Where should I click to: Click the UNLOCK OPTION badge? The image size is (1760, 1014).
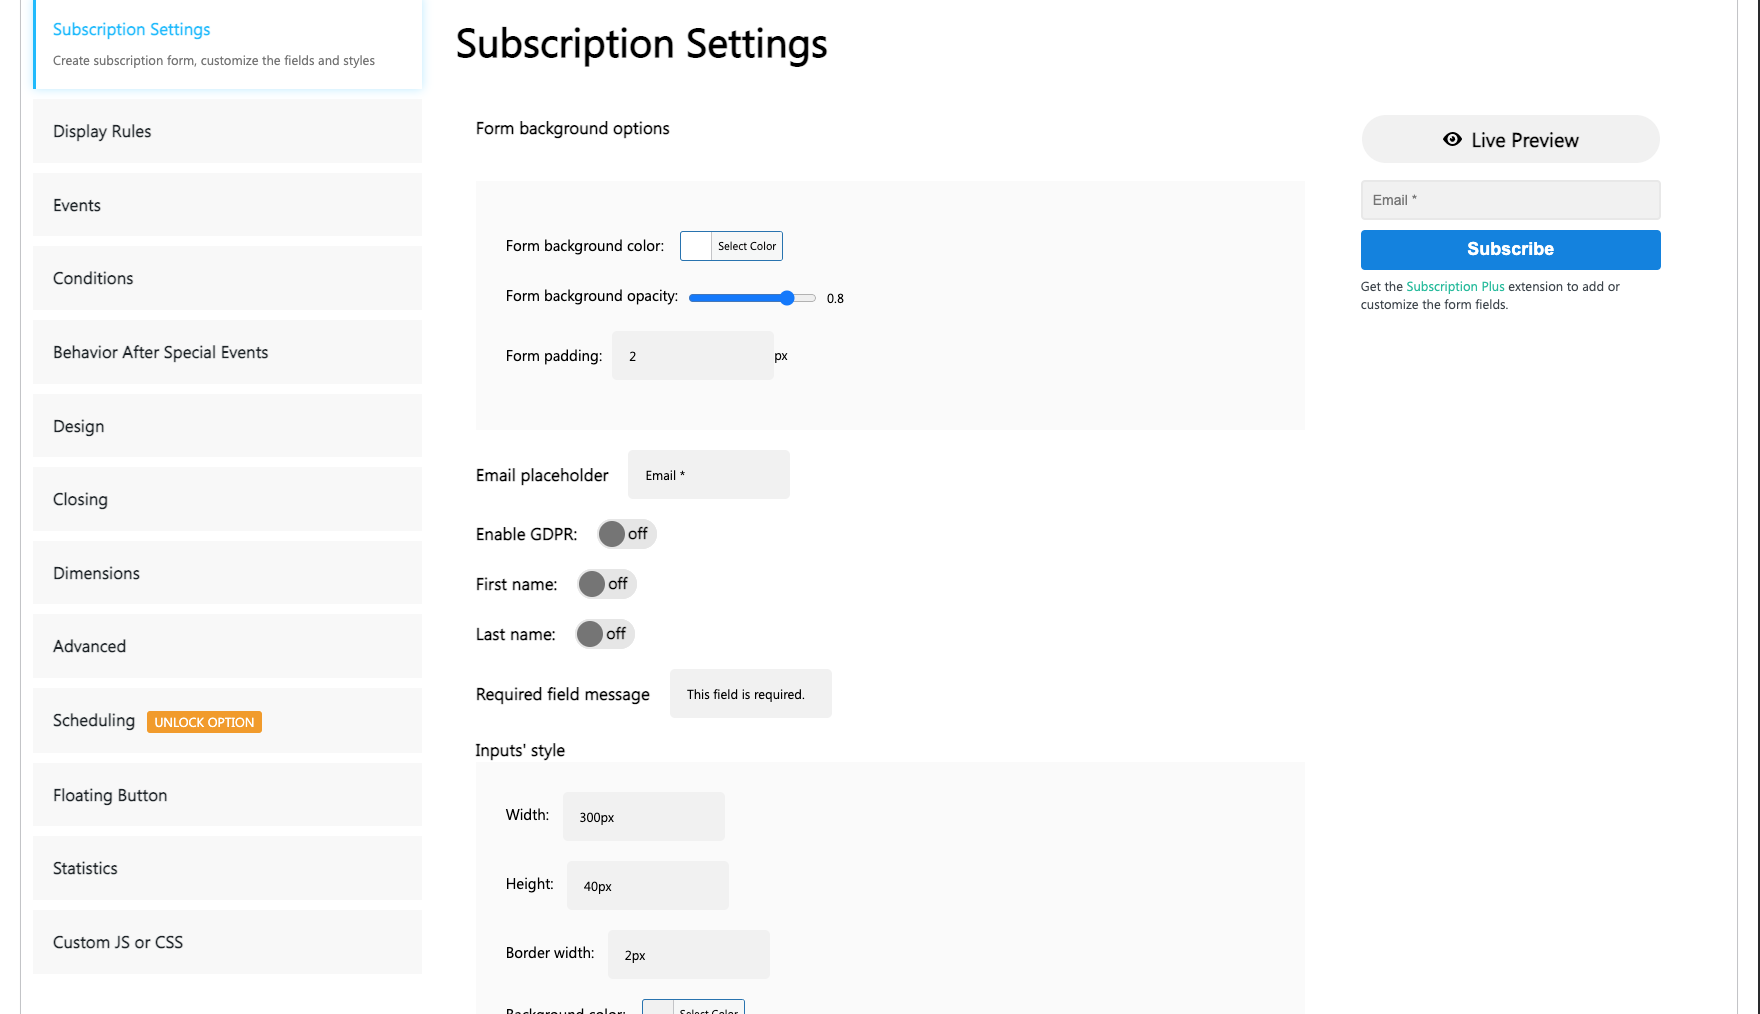click(204, 722)
